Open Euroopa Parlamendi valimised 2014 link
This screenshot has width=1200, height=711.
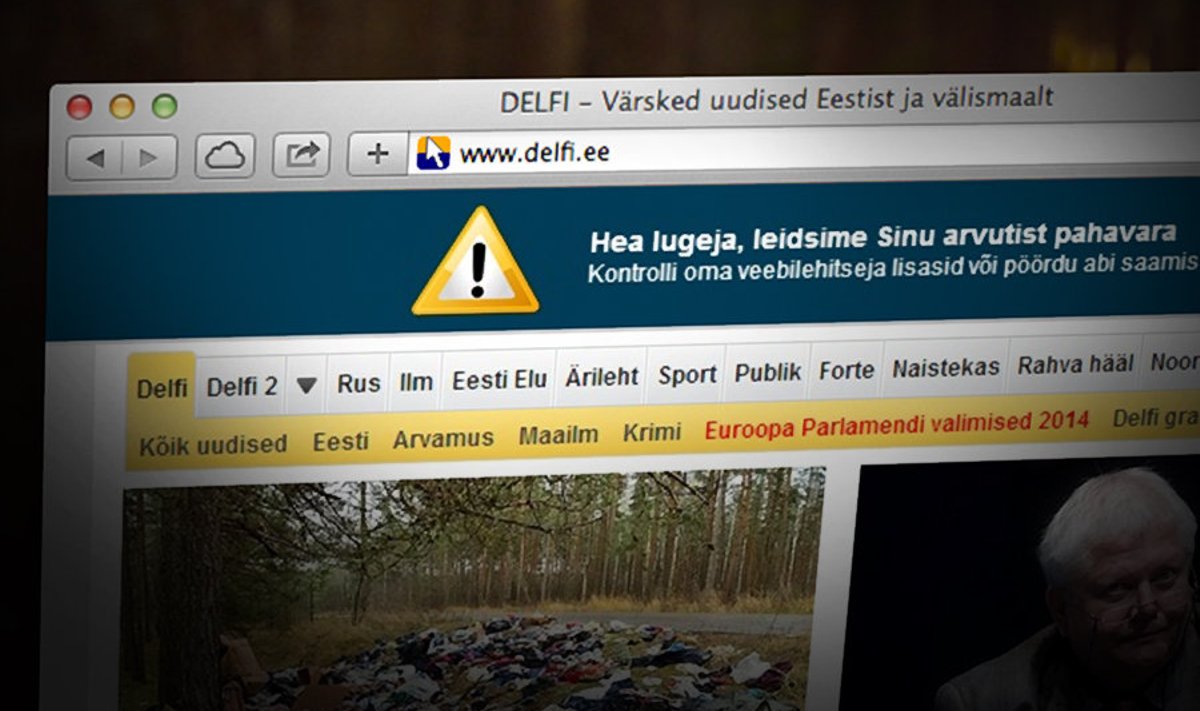[x=897, y=426]
